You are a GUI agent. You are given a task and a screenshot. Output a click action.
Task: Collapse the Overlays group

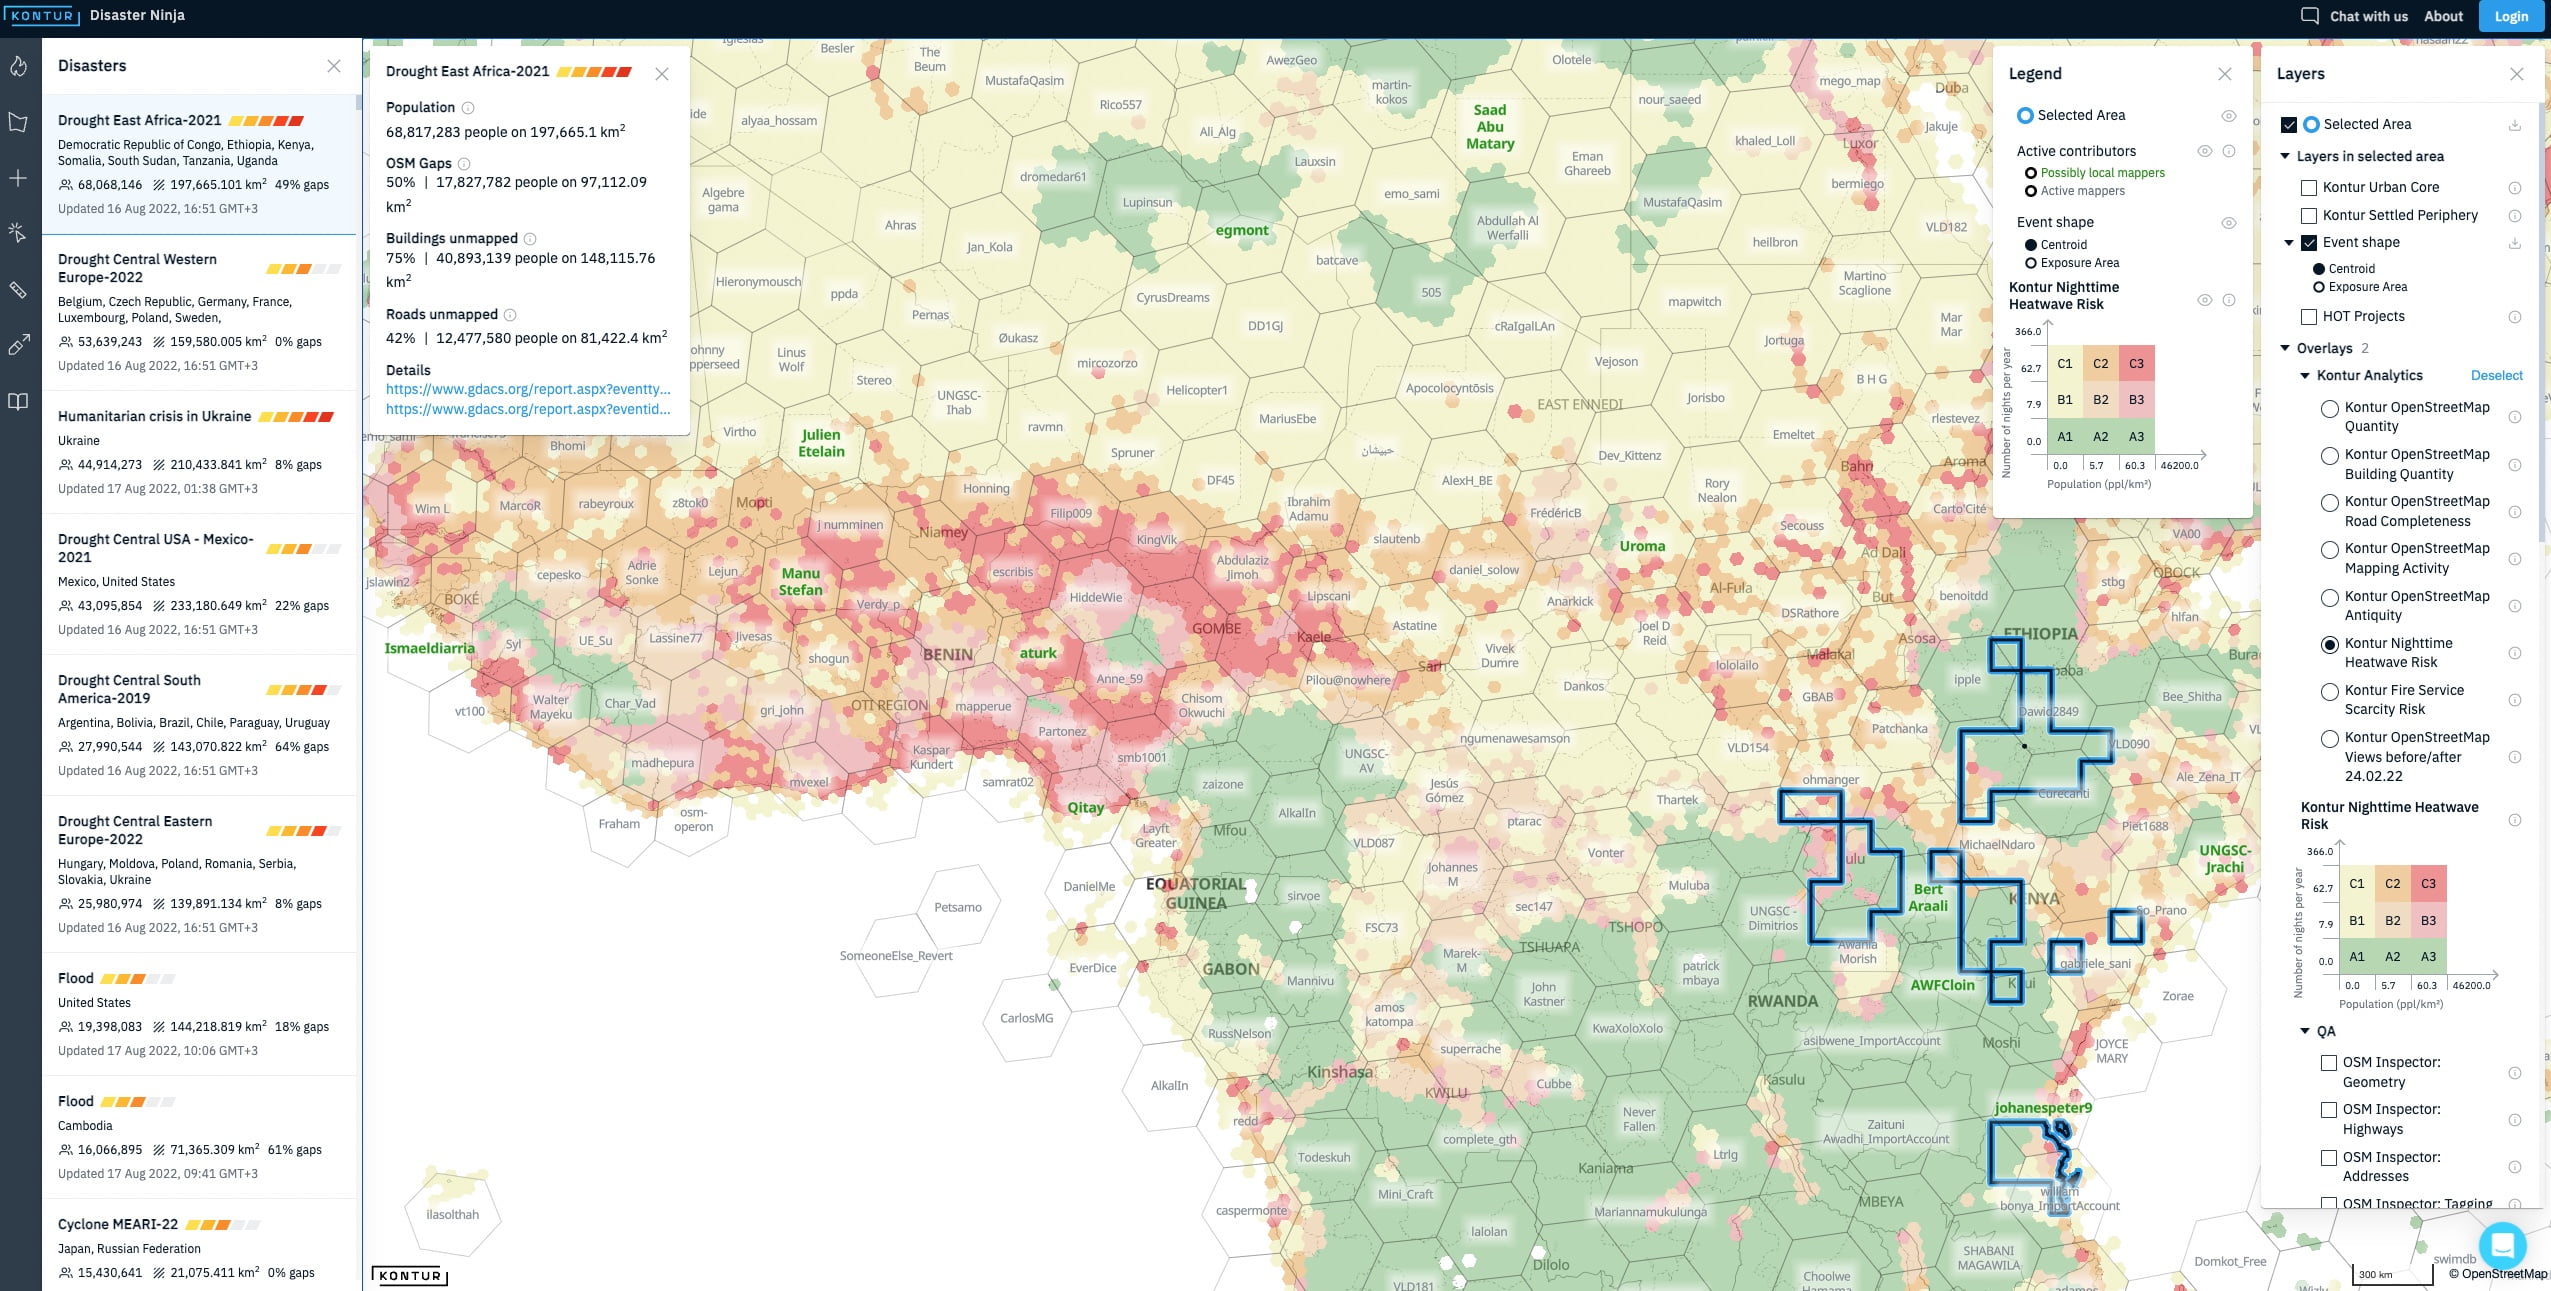(x=2285, y=349)
